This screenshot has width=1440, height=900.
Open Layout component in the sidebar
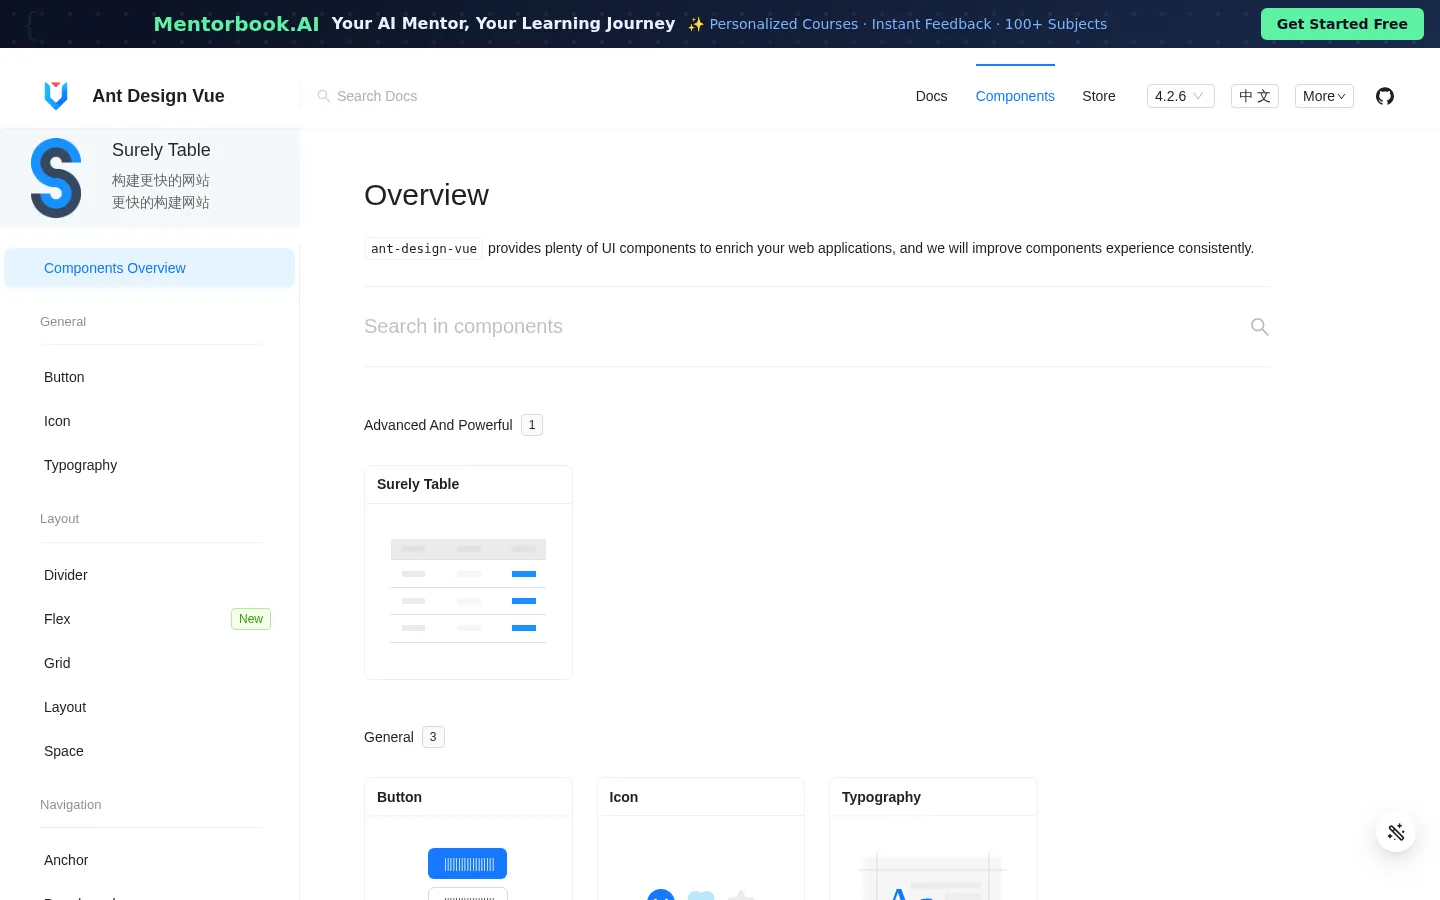(150, 707)
